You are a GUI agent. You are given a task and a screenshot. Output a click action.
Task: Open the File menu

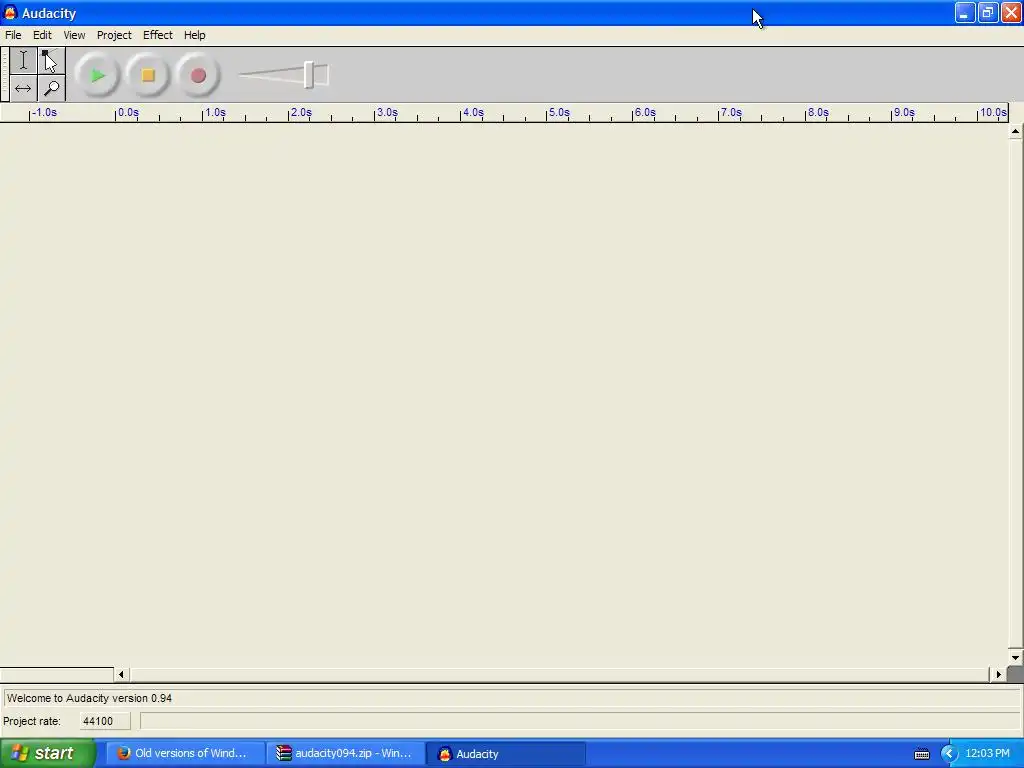[x=13, y=35]
